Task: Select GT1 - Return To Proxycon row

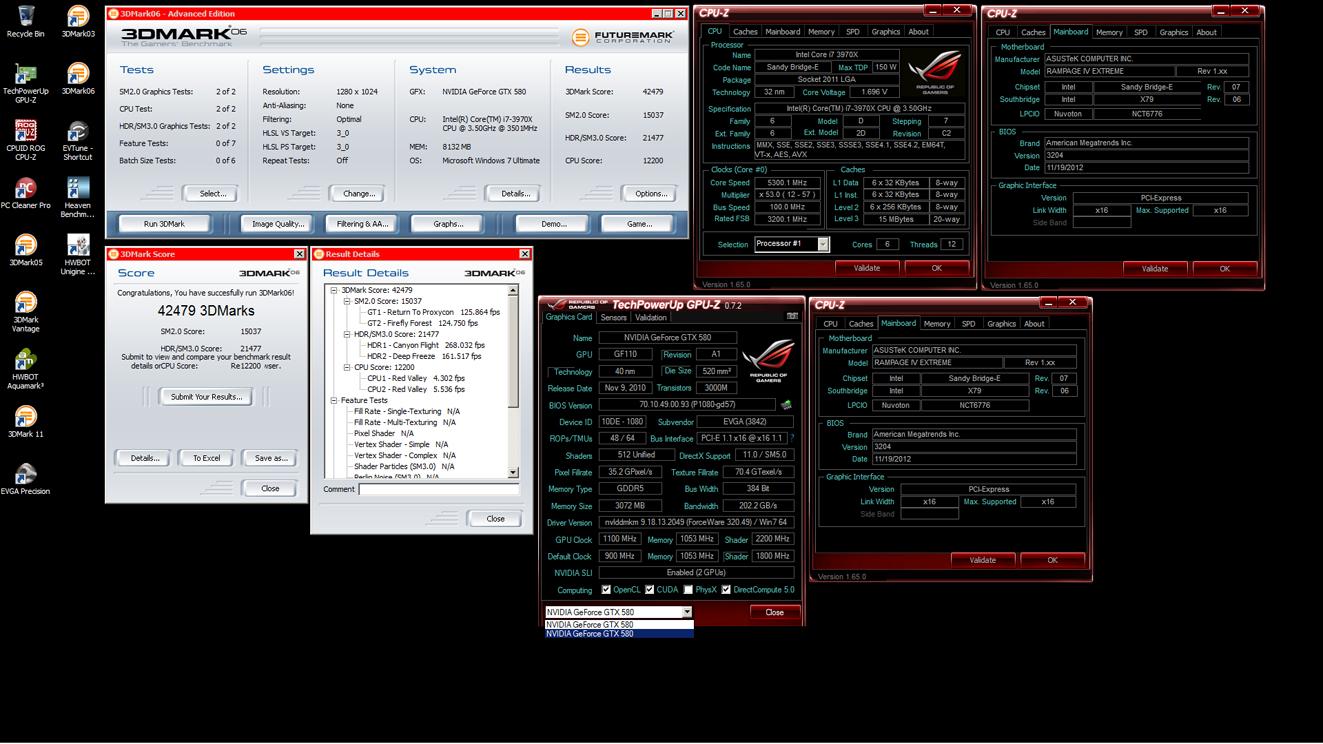Action: pyautogui.click(x=433, y=312)
